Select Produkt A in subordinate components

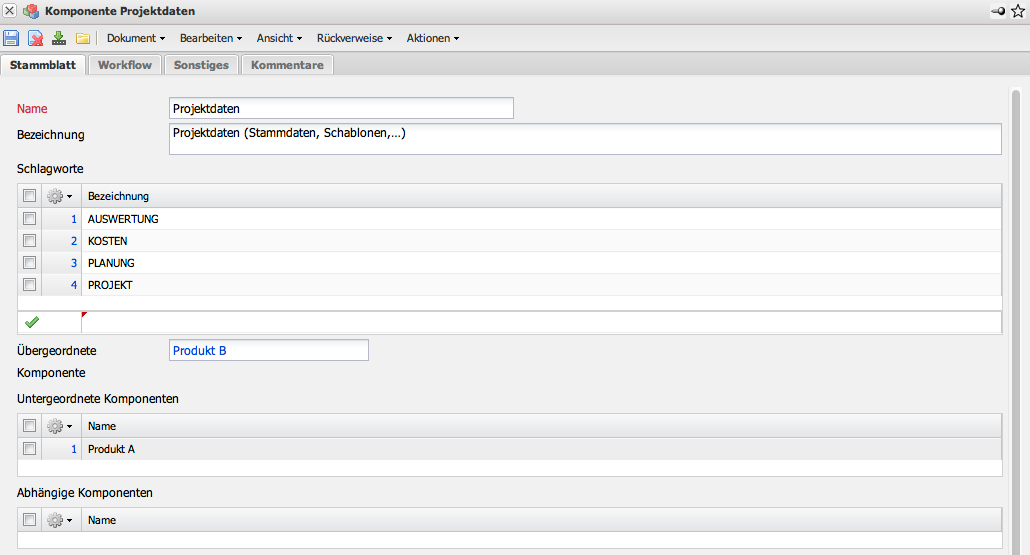tap(111, 449)
